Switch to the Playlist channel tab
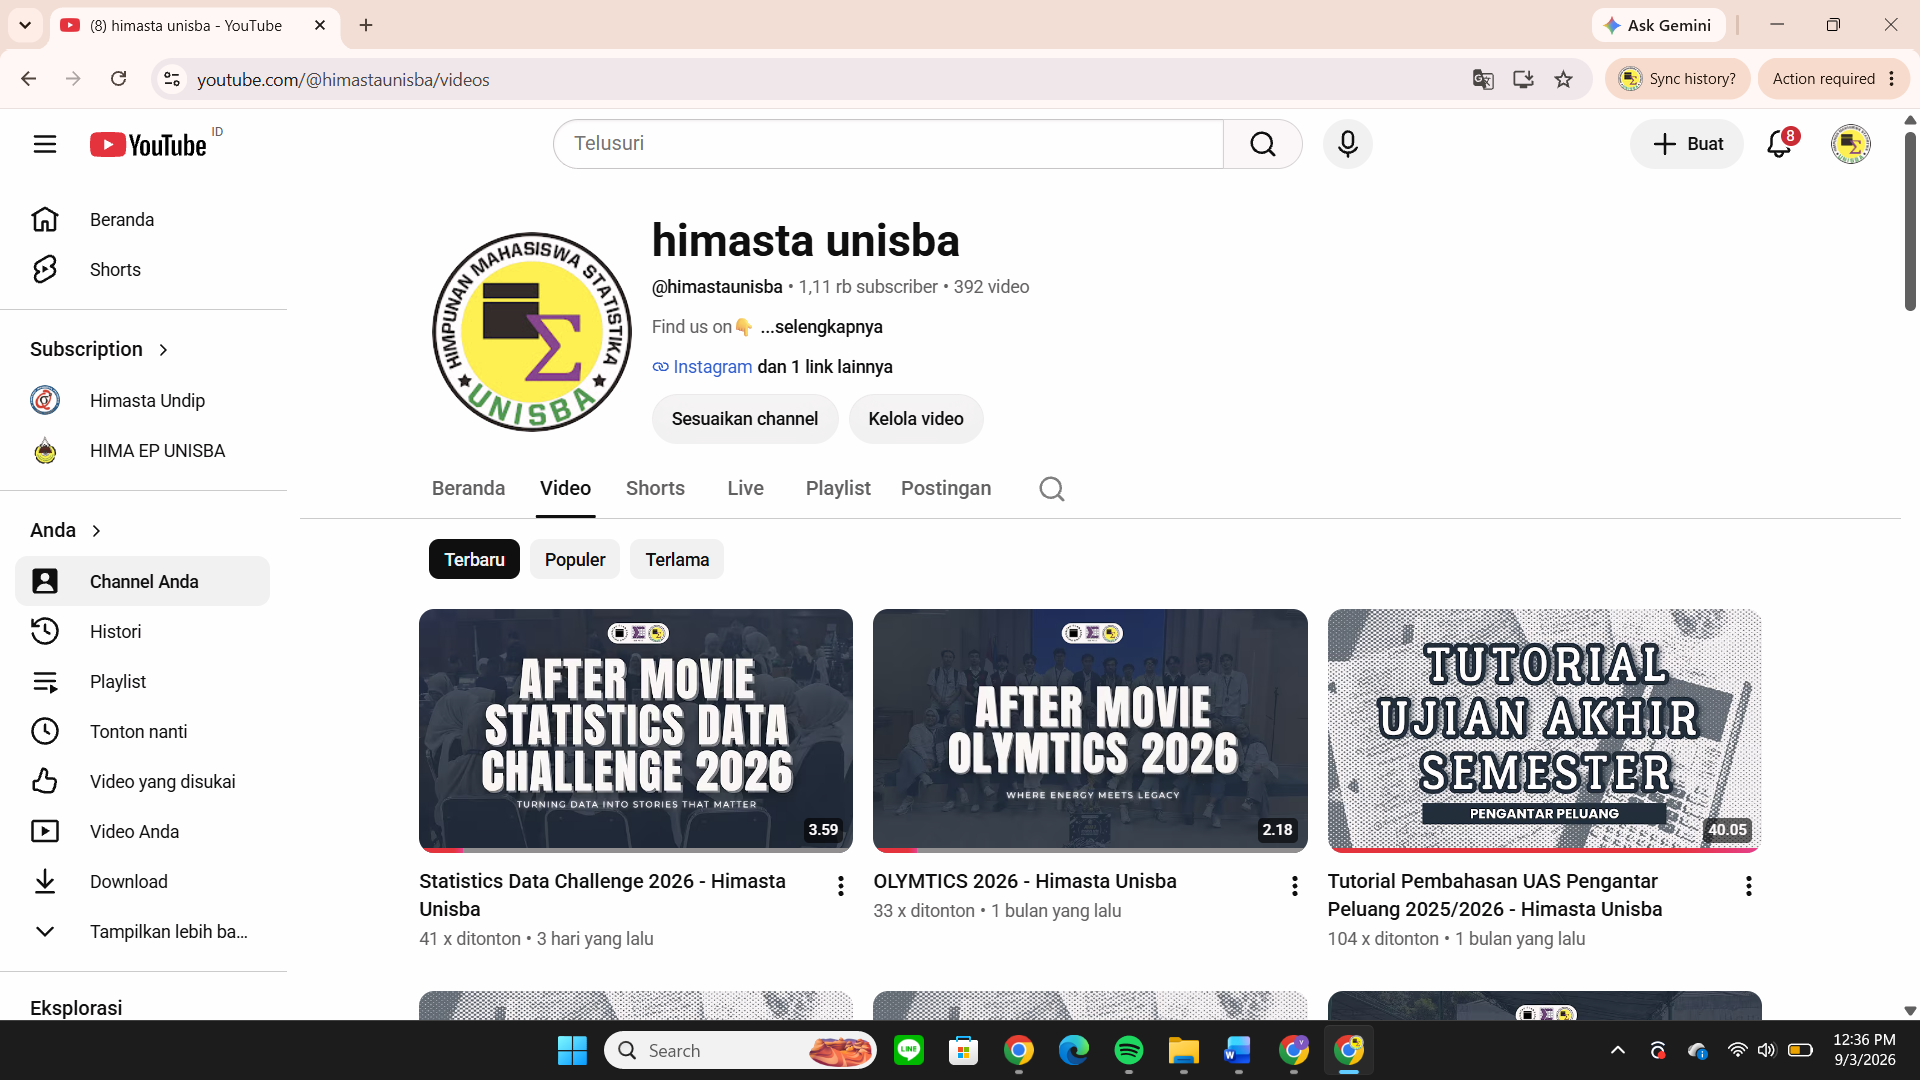This screenshot has width=1920, height=1080. point(838,489)
